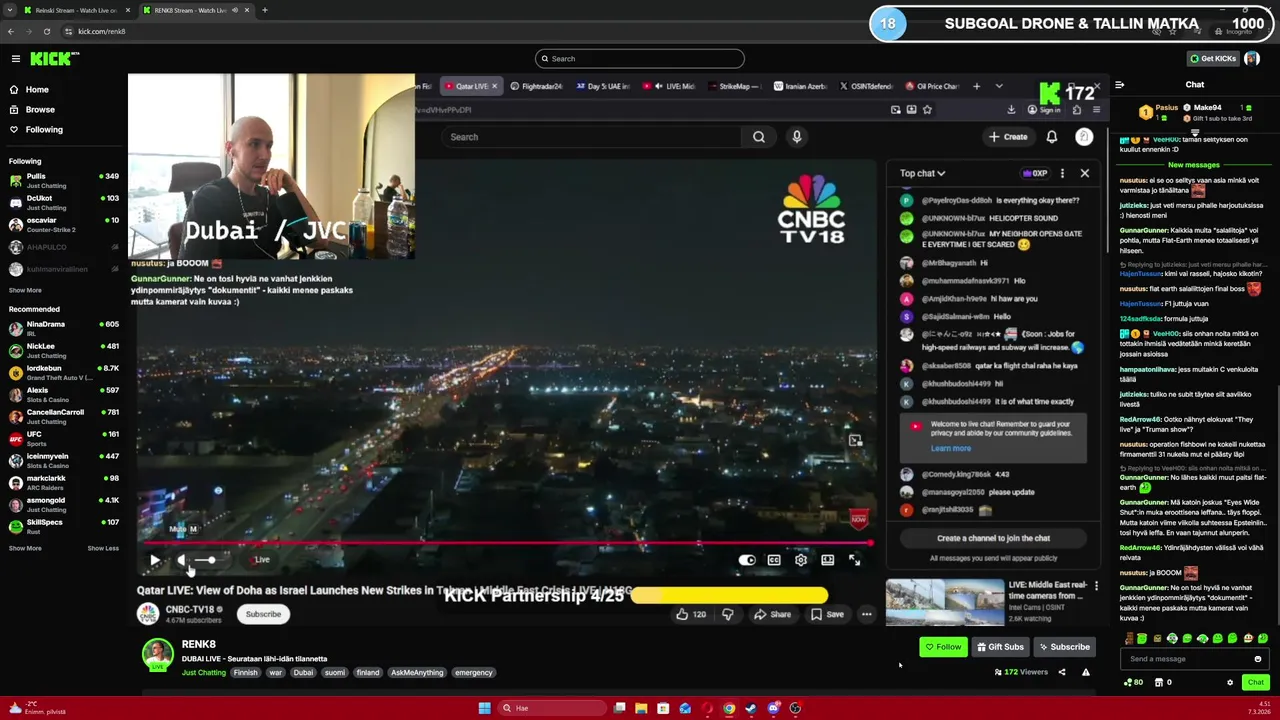
Task: Toggle closed captions in YouTube player
Action: click(x=774, y=560)
